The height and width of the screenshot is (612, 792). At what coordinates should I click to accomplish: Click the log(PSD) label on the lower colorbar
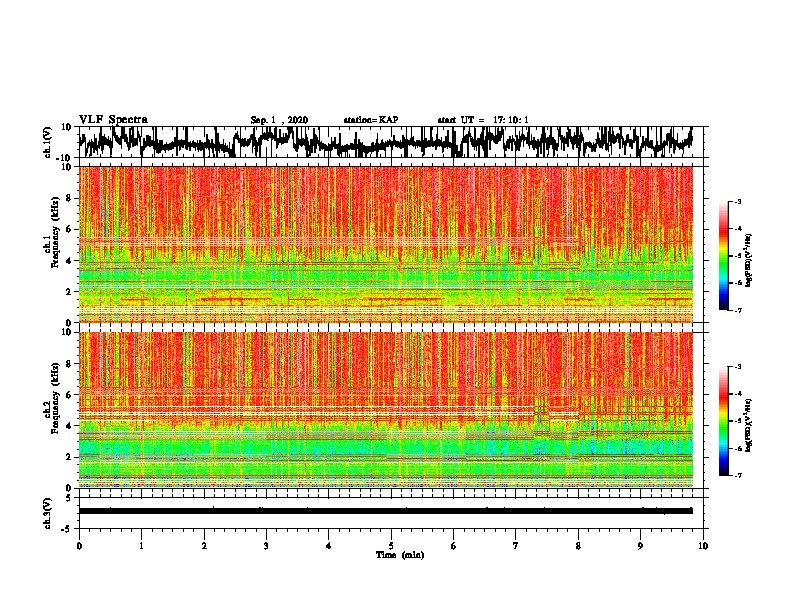(x=749, y=425)
